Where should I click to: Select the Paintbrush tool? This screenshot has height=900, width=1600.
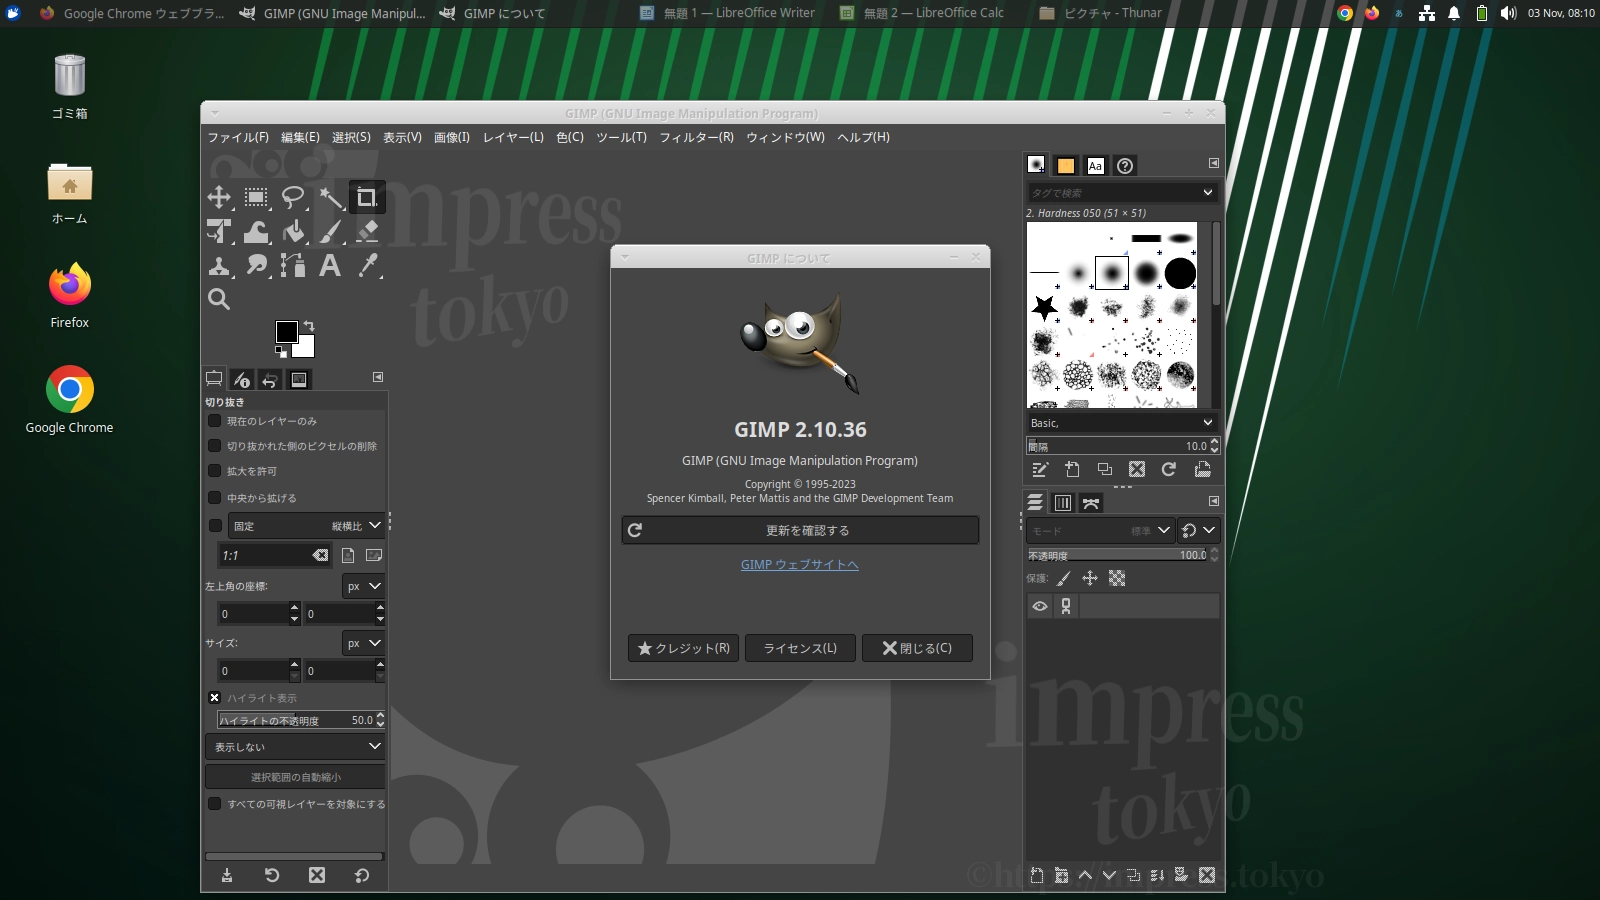tap(330, 231)
